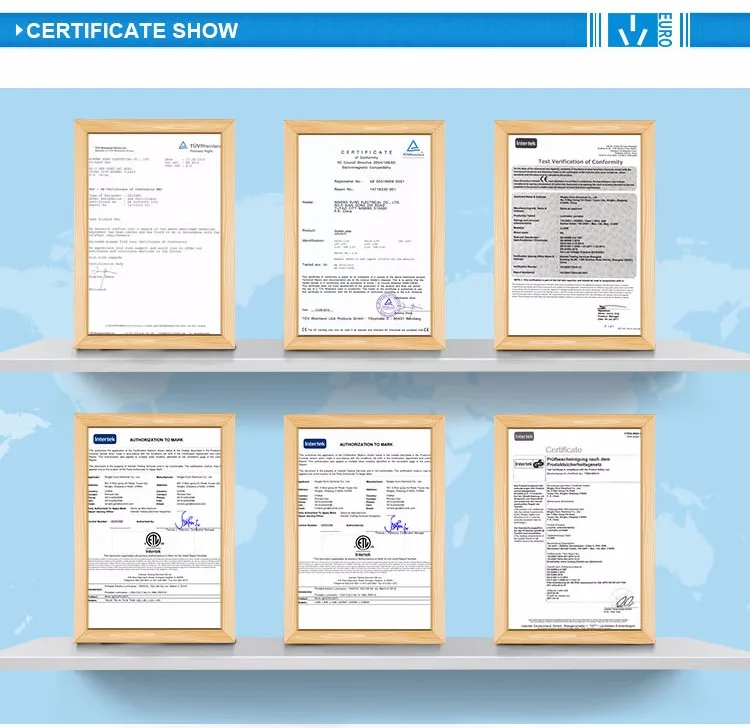Viewport: 750px width, 728px height.
Task: Open the lower-middle Authorization to Mark frame
Action: click(364, 529)
